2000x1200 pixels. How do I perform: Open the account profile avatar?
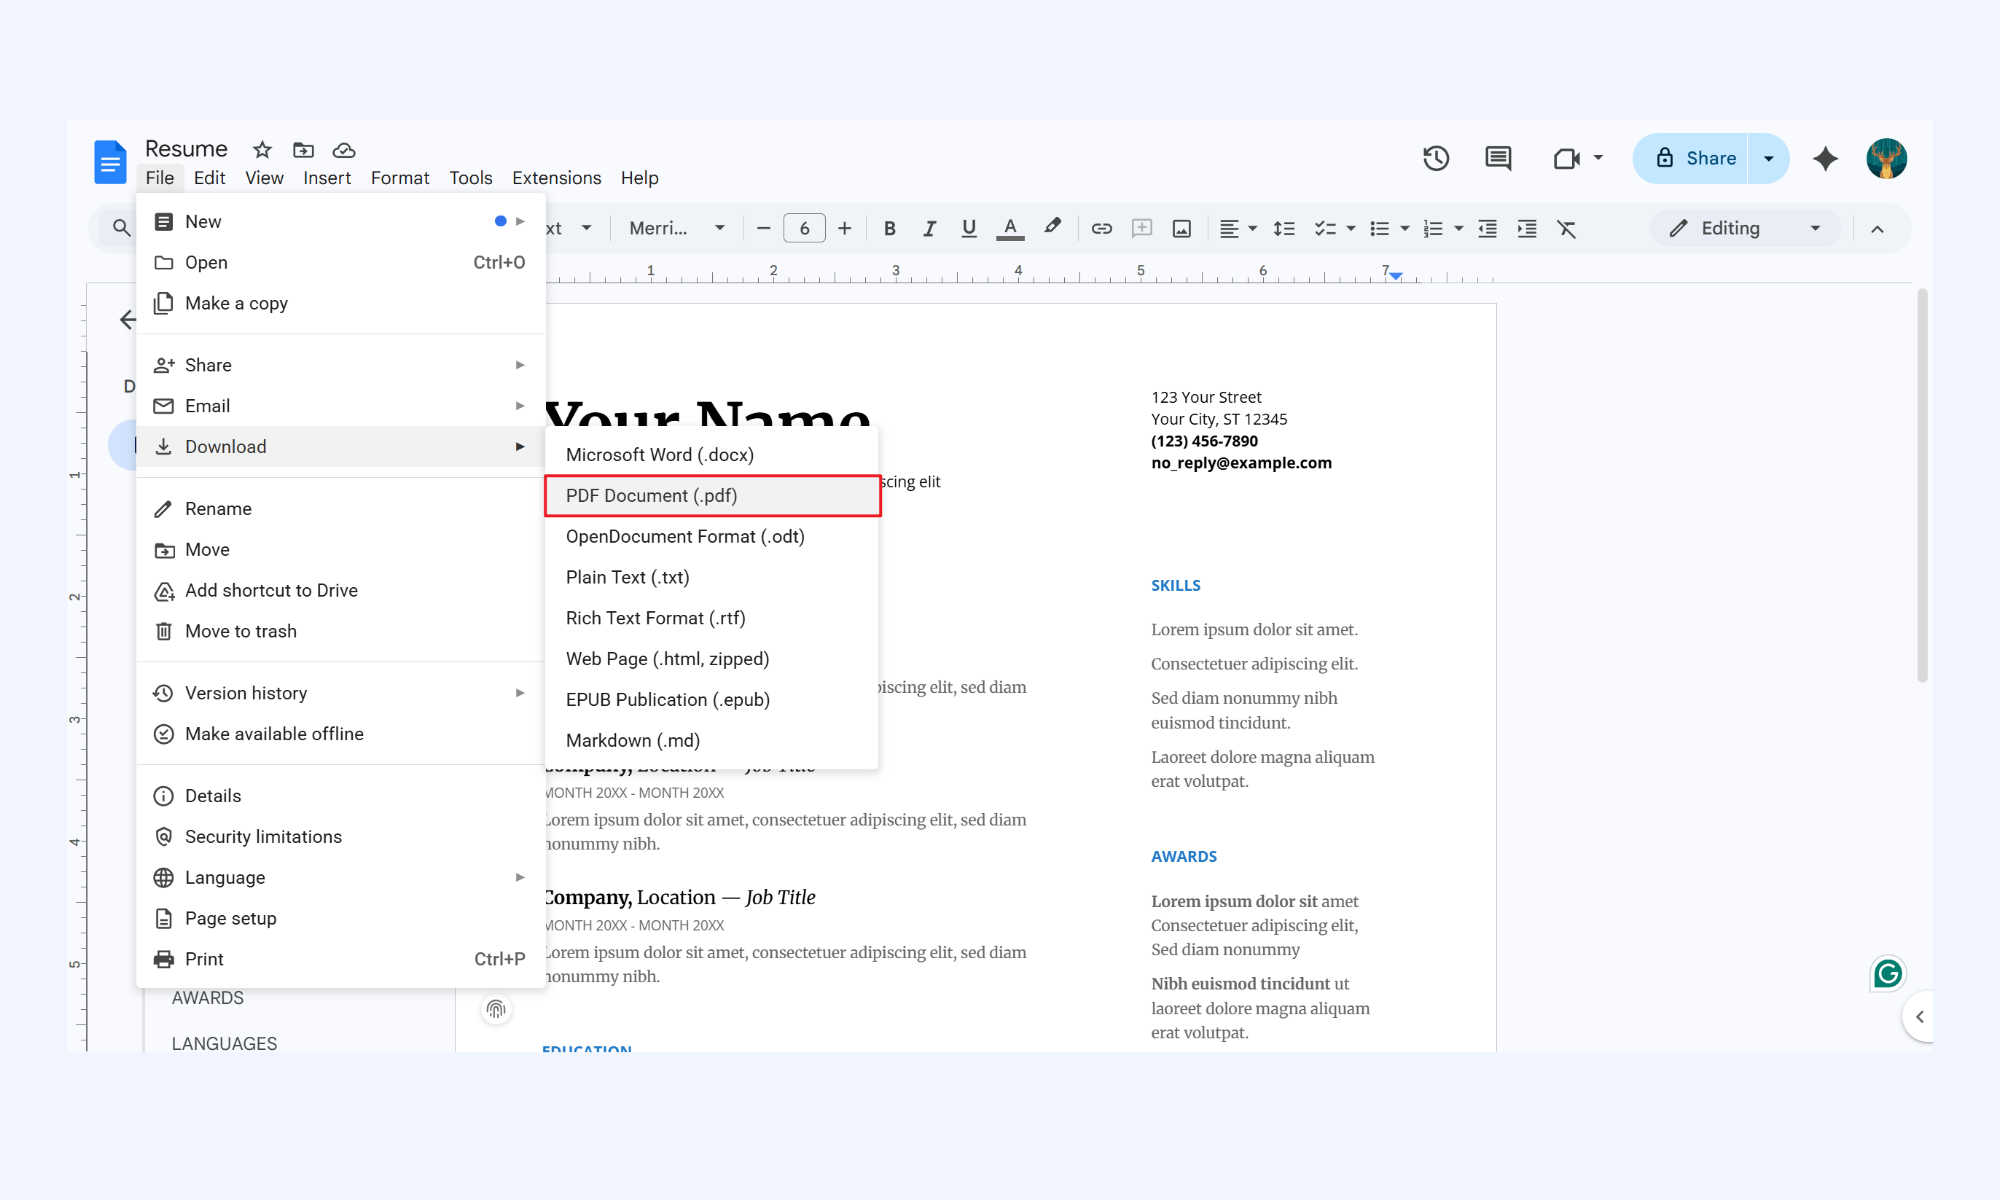pyautogui.click(x=1886, y=158)
